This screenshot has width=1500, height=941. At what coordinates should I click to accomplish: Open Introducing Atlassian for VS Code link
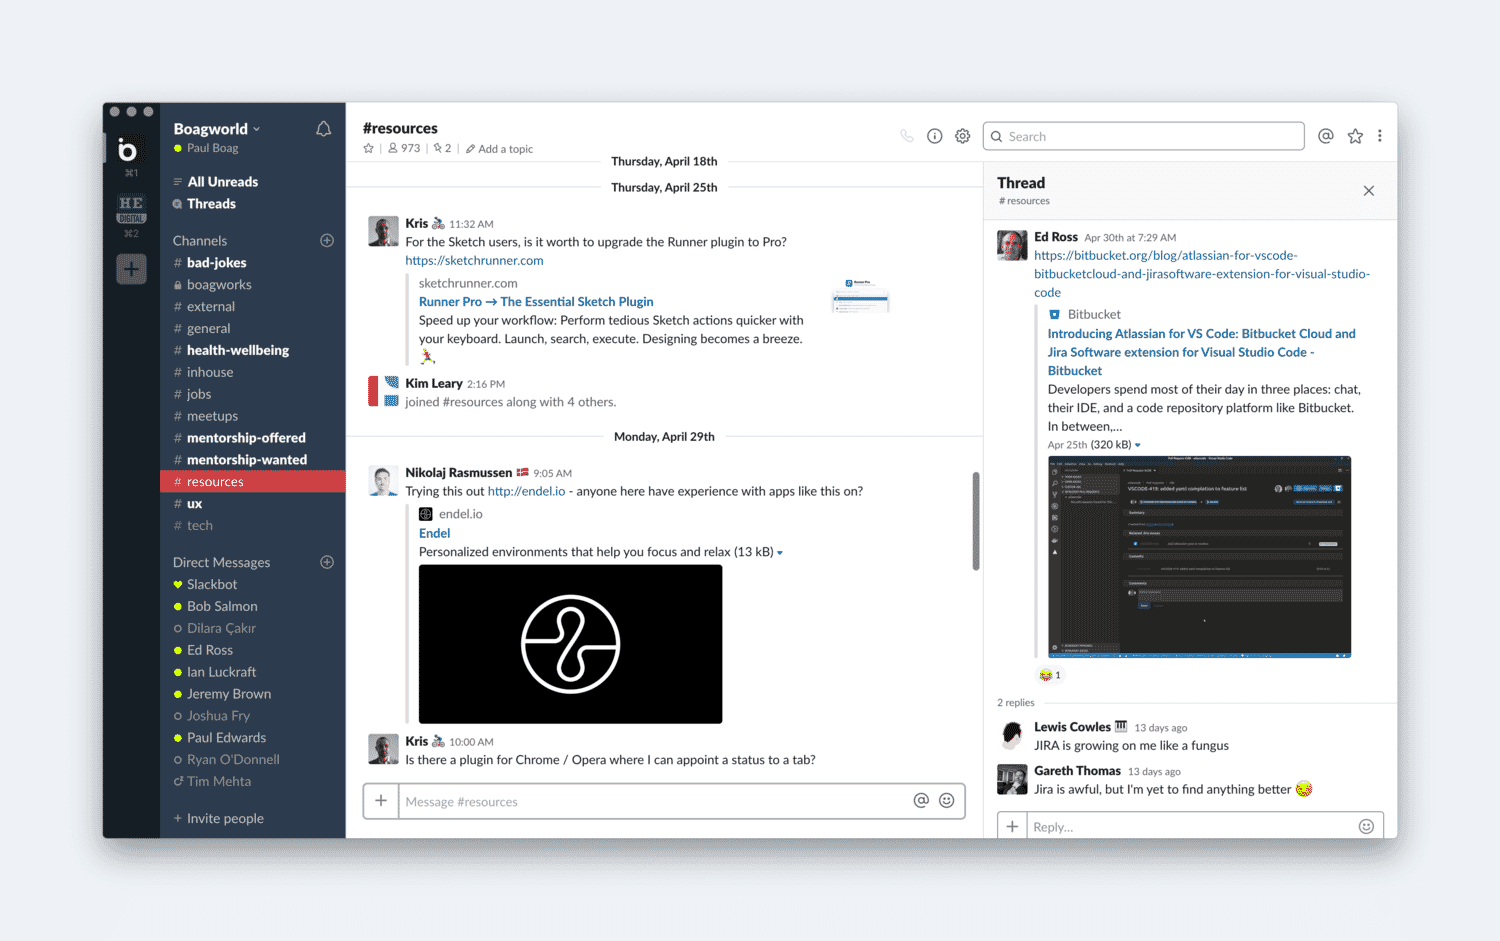pos(1201,352)
